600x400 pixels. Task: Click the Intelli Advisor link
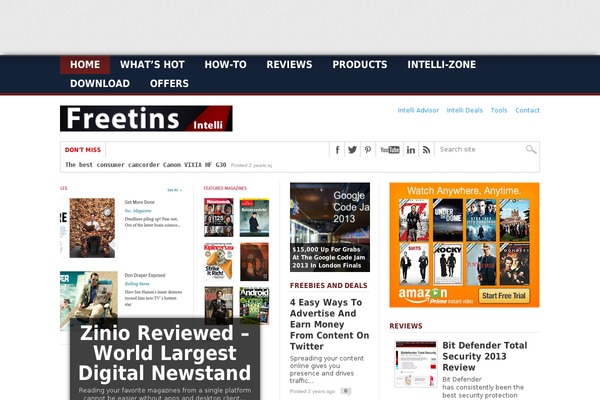pos(418,110)
